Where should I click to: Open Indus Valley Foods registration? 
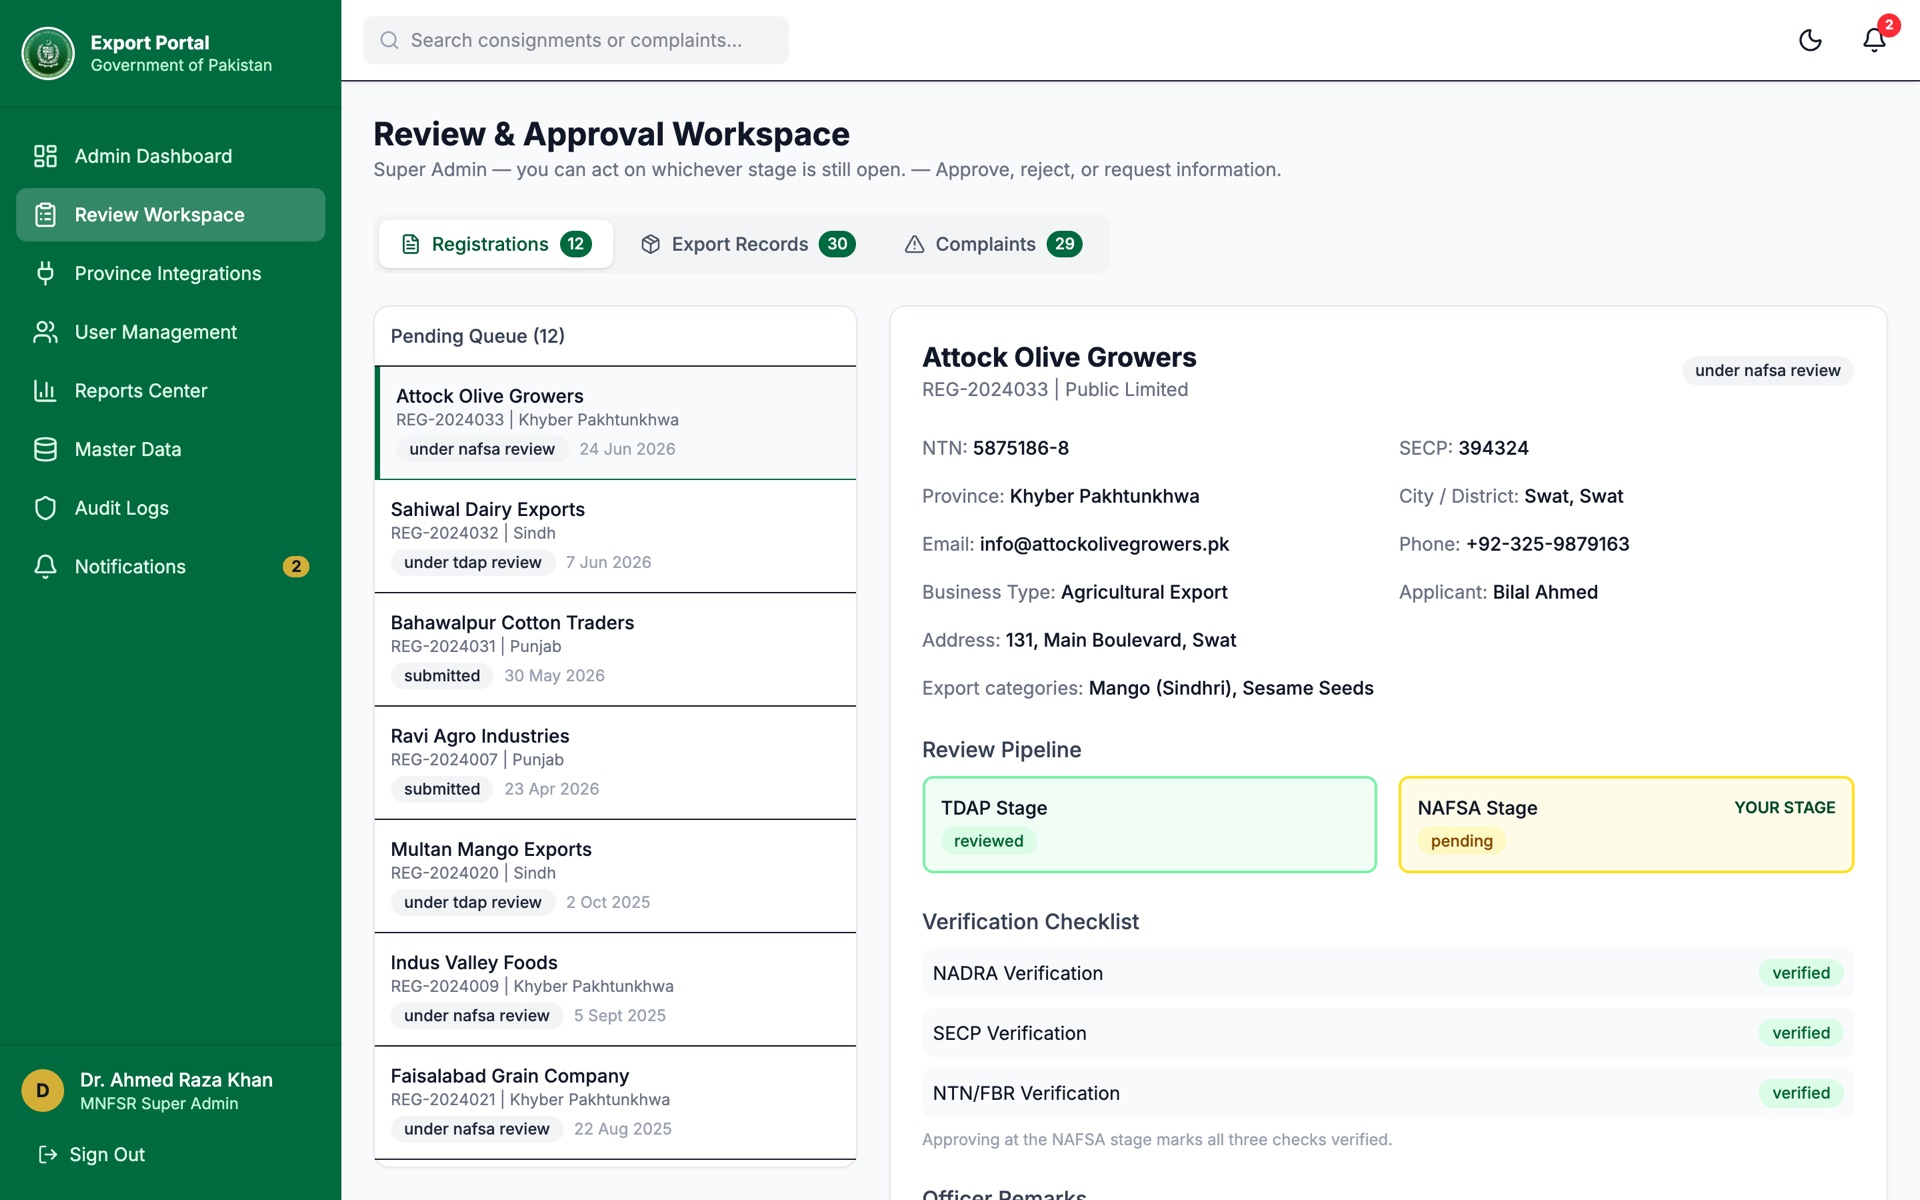[616, 989]
